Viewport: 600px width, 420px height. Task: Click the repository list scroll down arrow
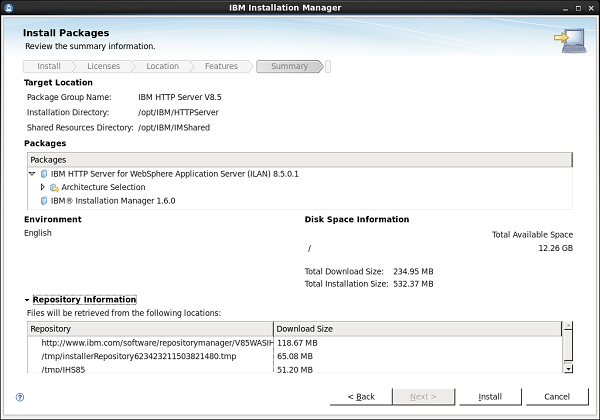pos(569,369)
